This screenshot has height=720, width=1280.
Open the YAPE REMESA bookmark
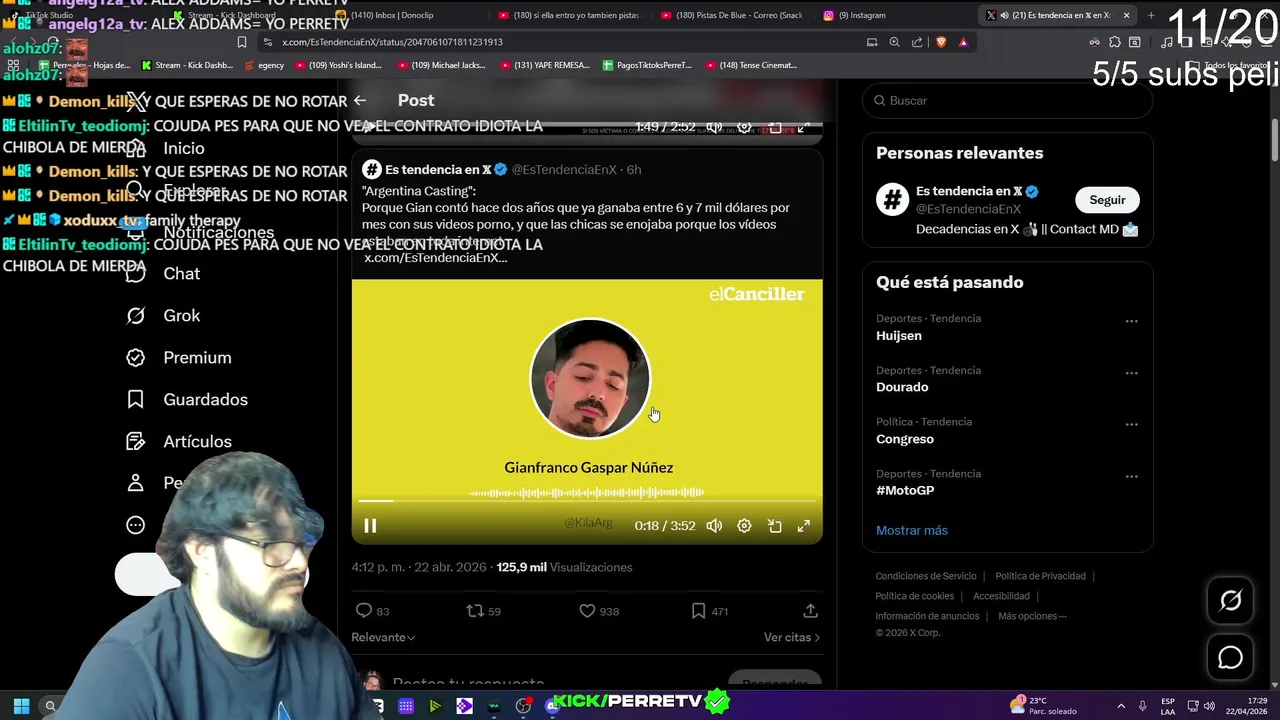(x=545, y=65)
